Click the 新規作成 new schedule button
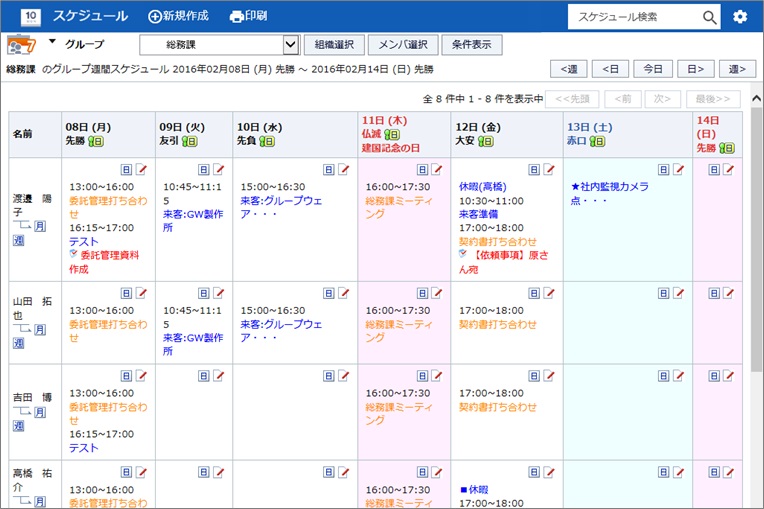The width and height of the screenshot is (764, 509). 178,16
